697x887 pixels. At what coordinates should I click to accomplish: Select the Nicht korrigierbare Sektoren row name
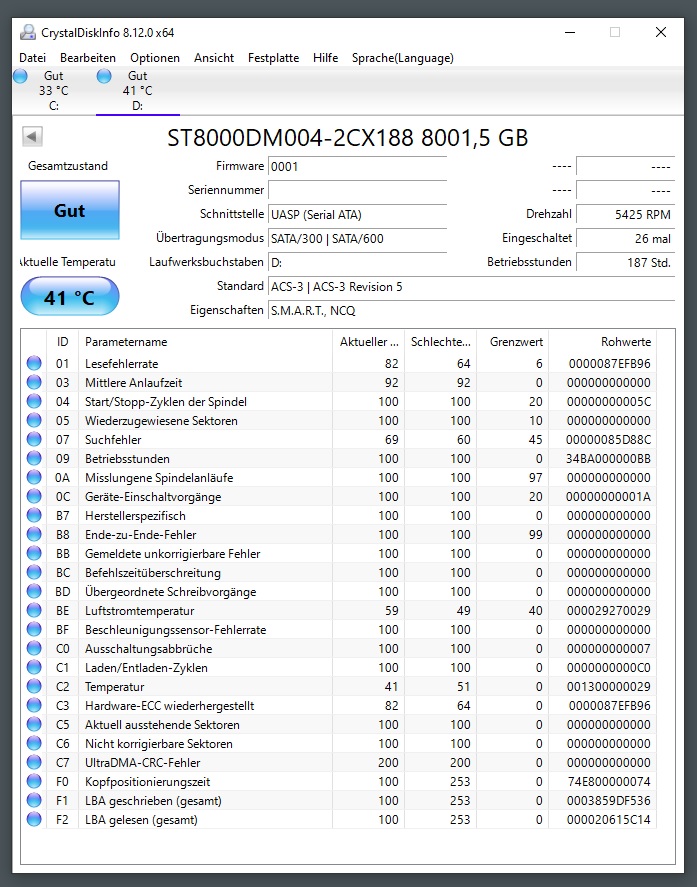coord(158,743)
